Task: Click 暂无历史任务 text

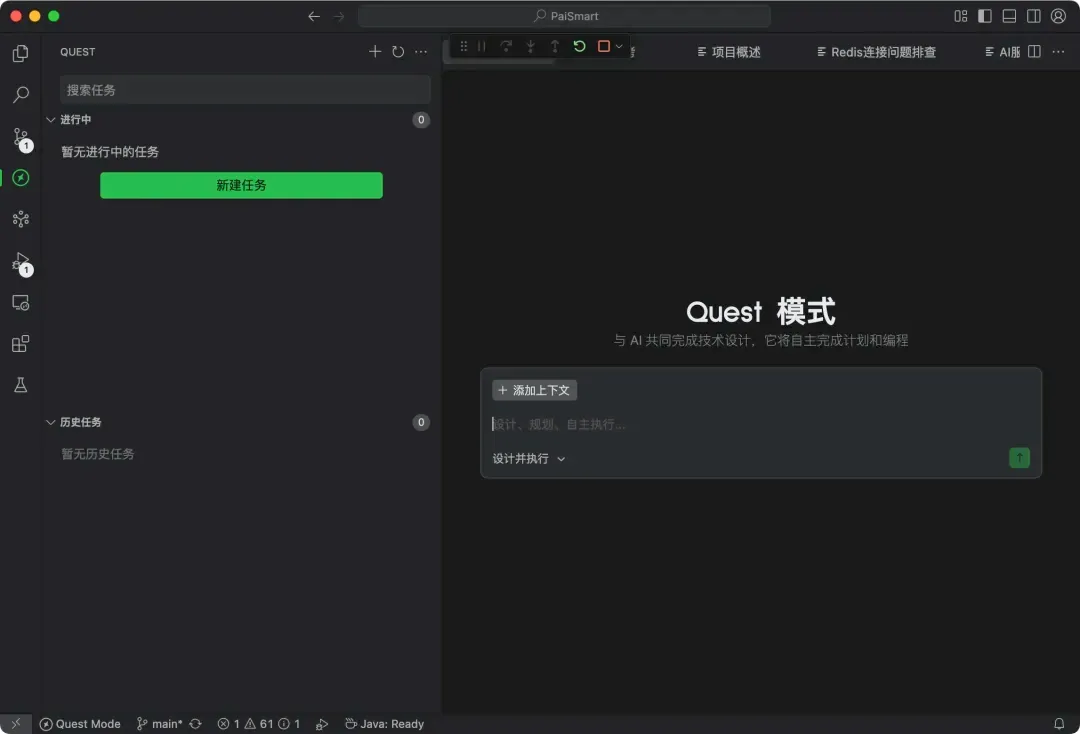Action: pyautogui.click(x=98, y=454)
